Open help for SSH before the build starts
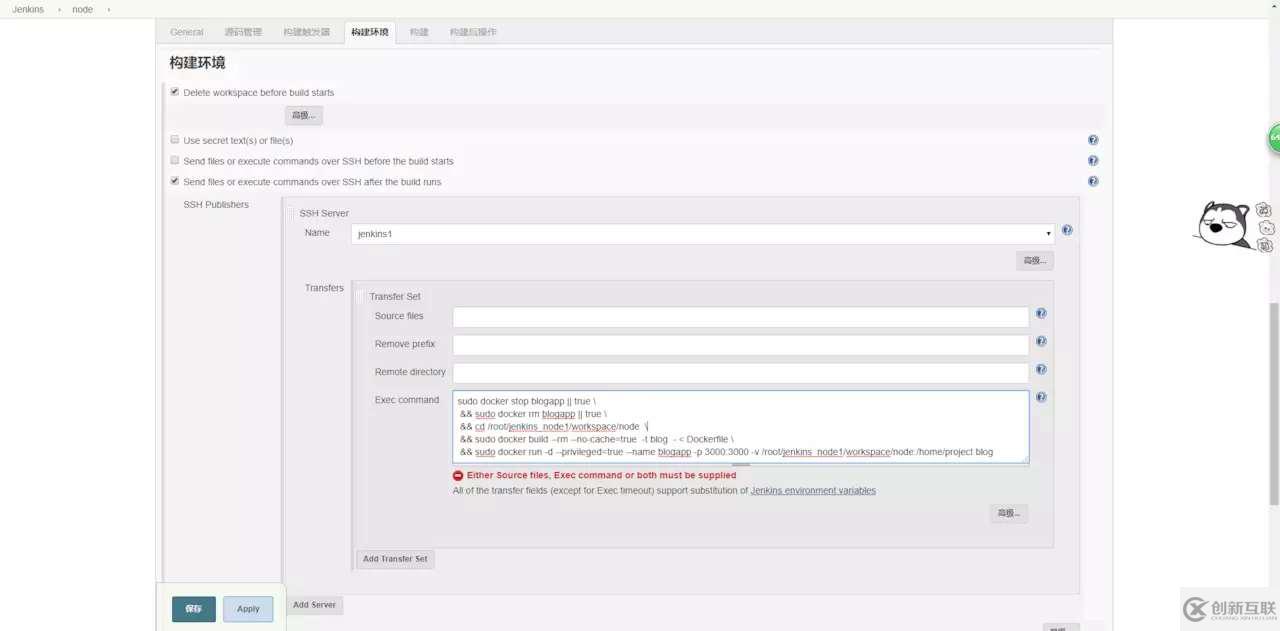 tap(1093, 160)
